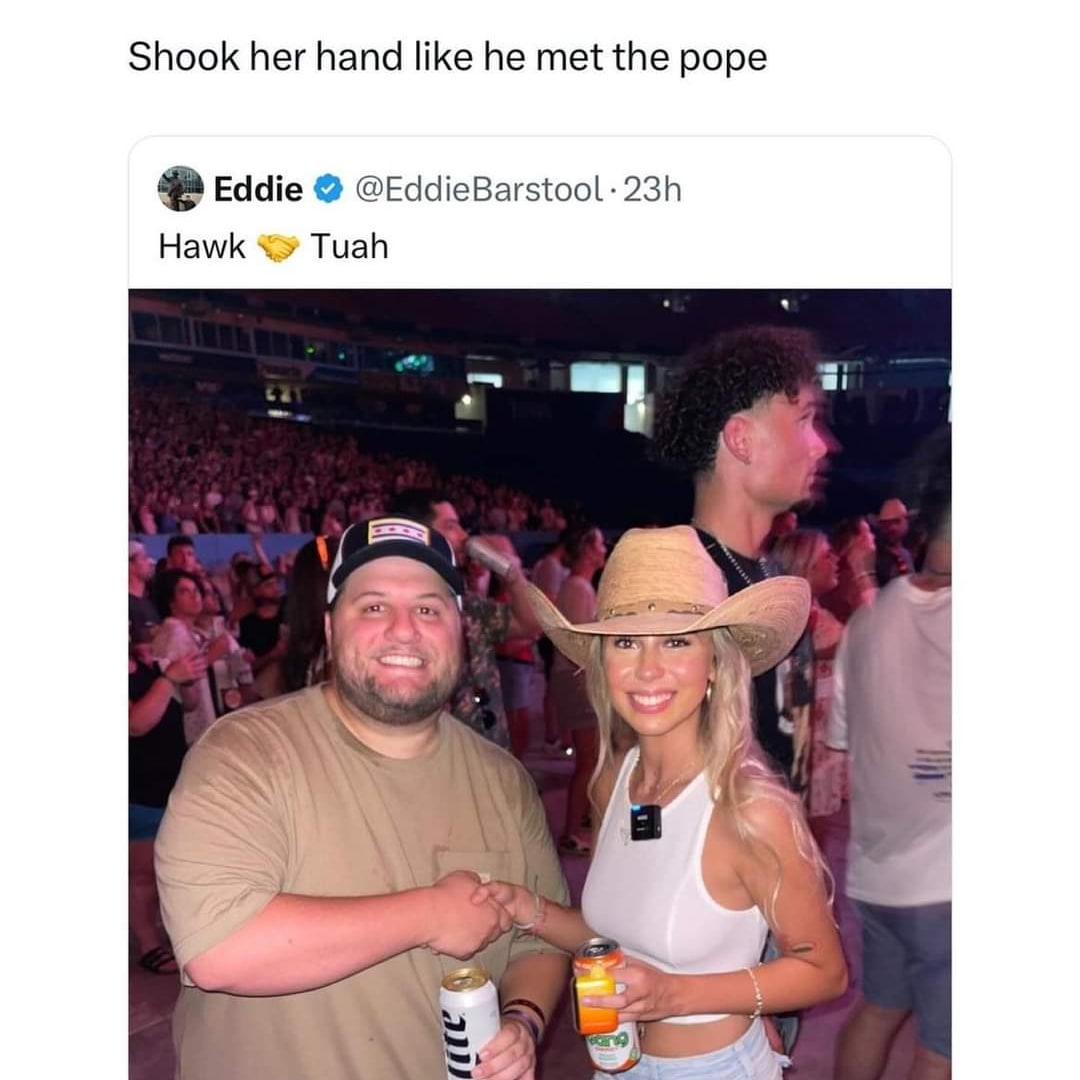Open Eddie's profile avatar picture
The image size is (1080, 1080).
[180, 189]
